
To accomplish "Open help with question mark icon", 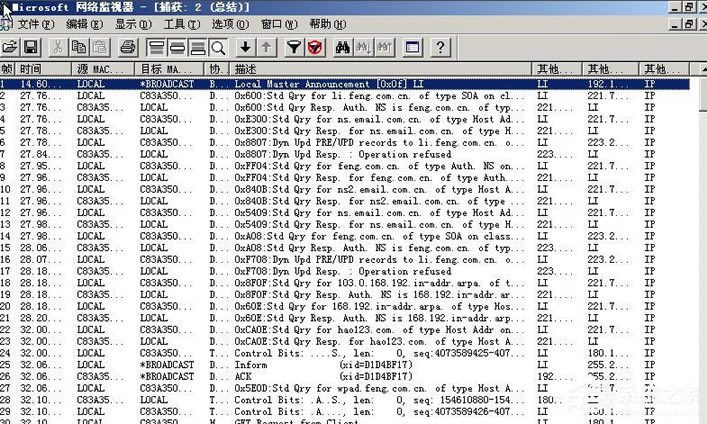I will click(x=440, y=47).
